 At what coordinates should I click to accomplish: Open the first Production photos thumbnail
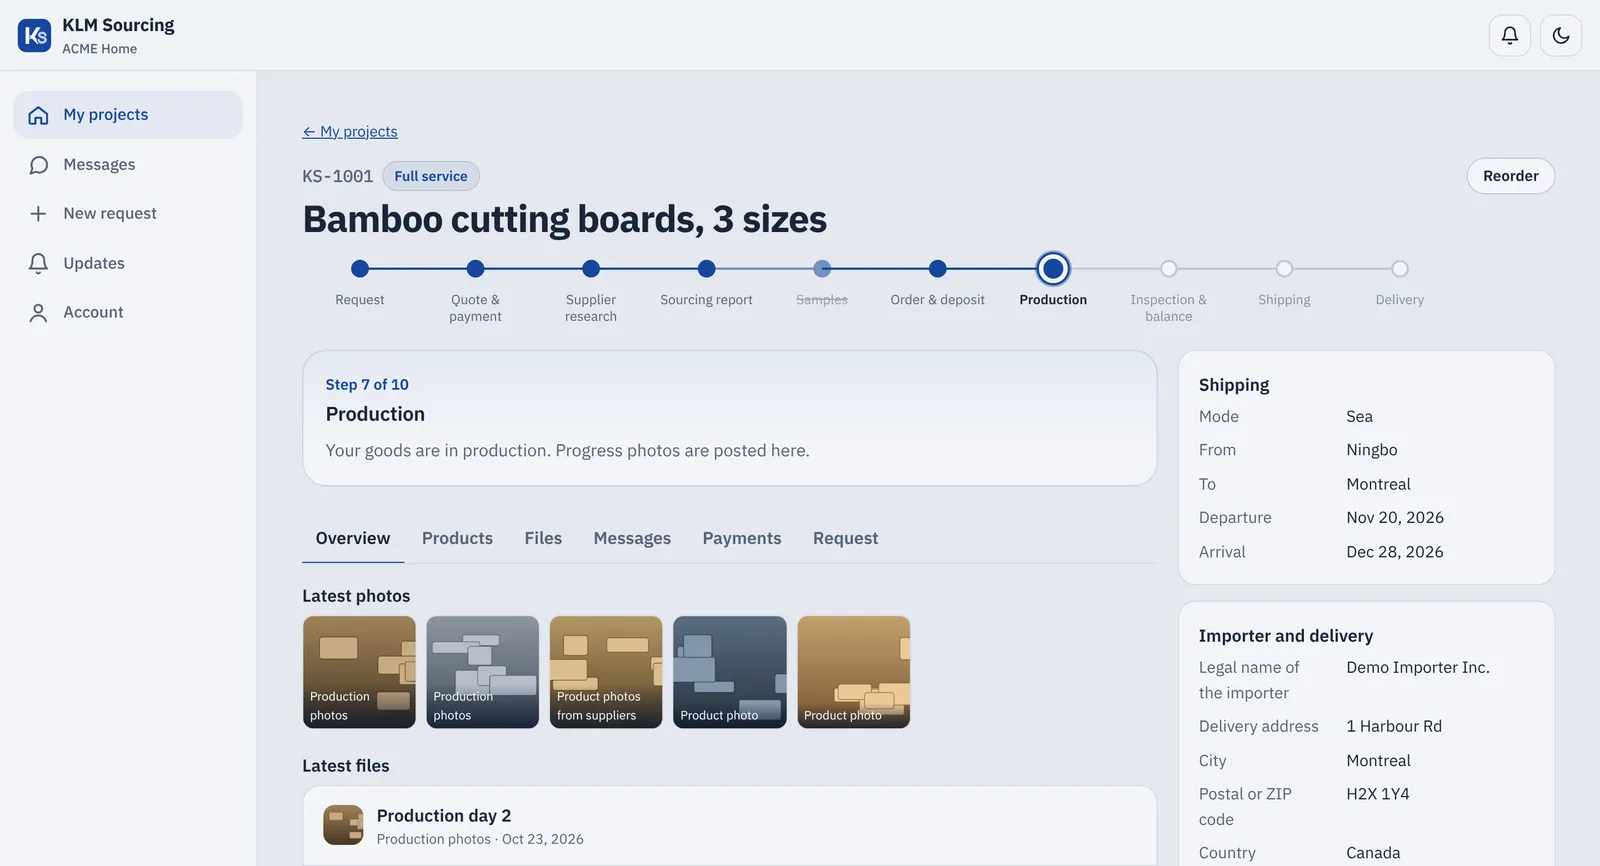coord(359,672)
